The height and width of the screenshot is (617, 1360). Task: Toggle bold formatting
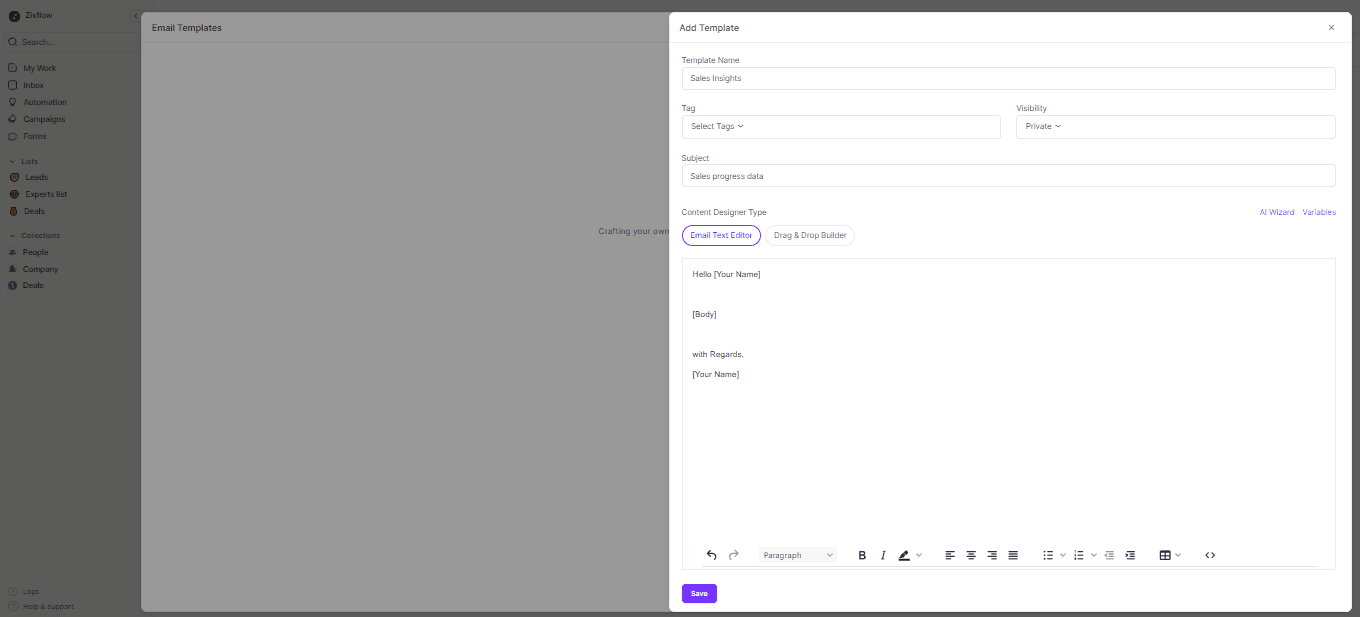point(862,555)
